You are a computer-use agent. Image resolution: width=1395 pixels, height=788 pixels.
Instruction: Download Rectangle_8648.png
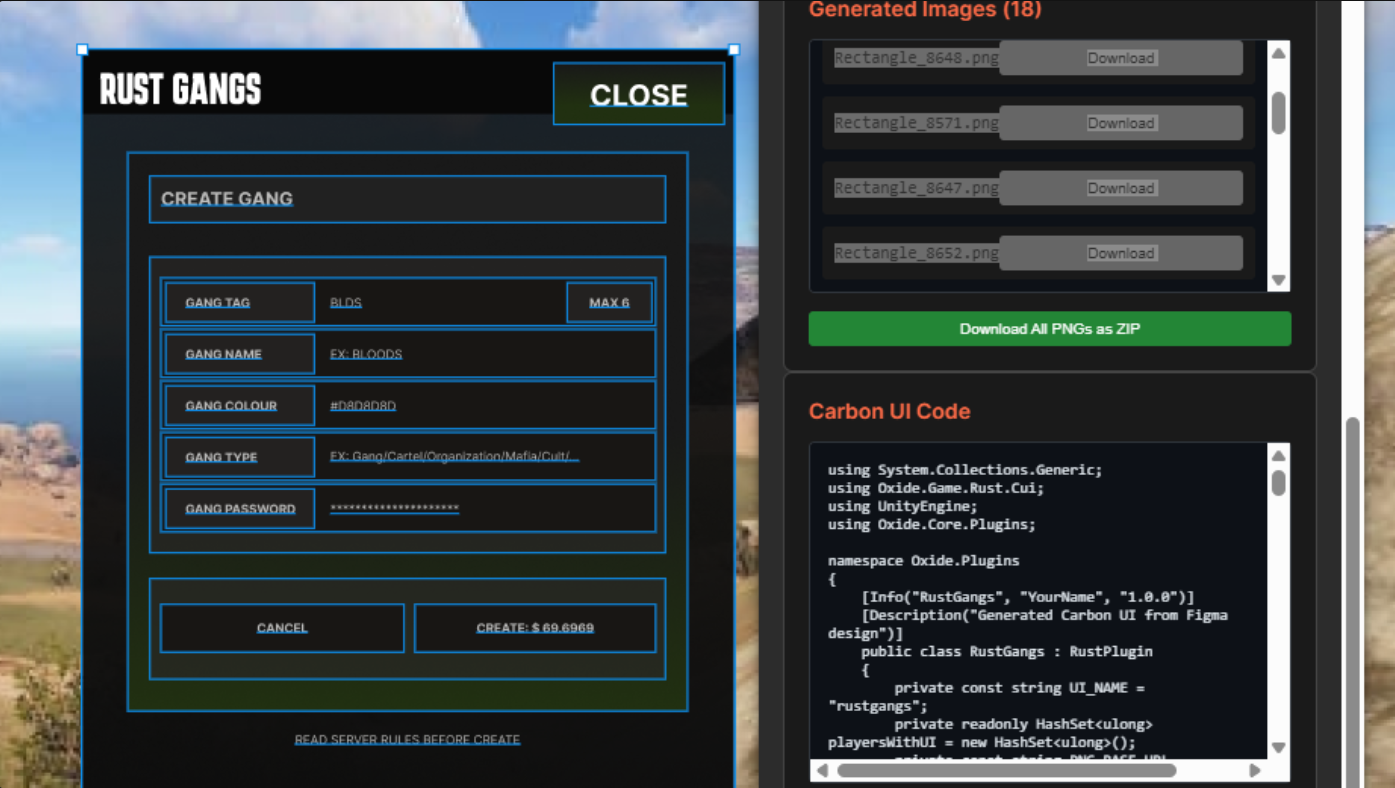pyautogui.click(x=1120, y=58)
